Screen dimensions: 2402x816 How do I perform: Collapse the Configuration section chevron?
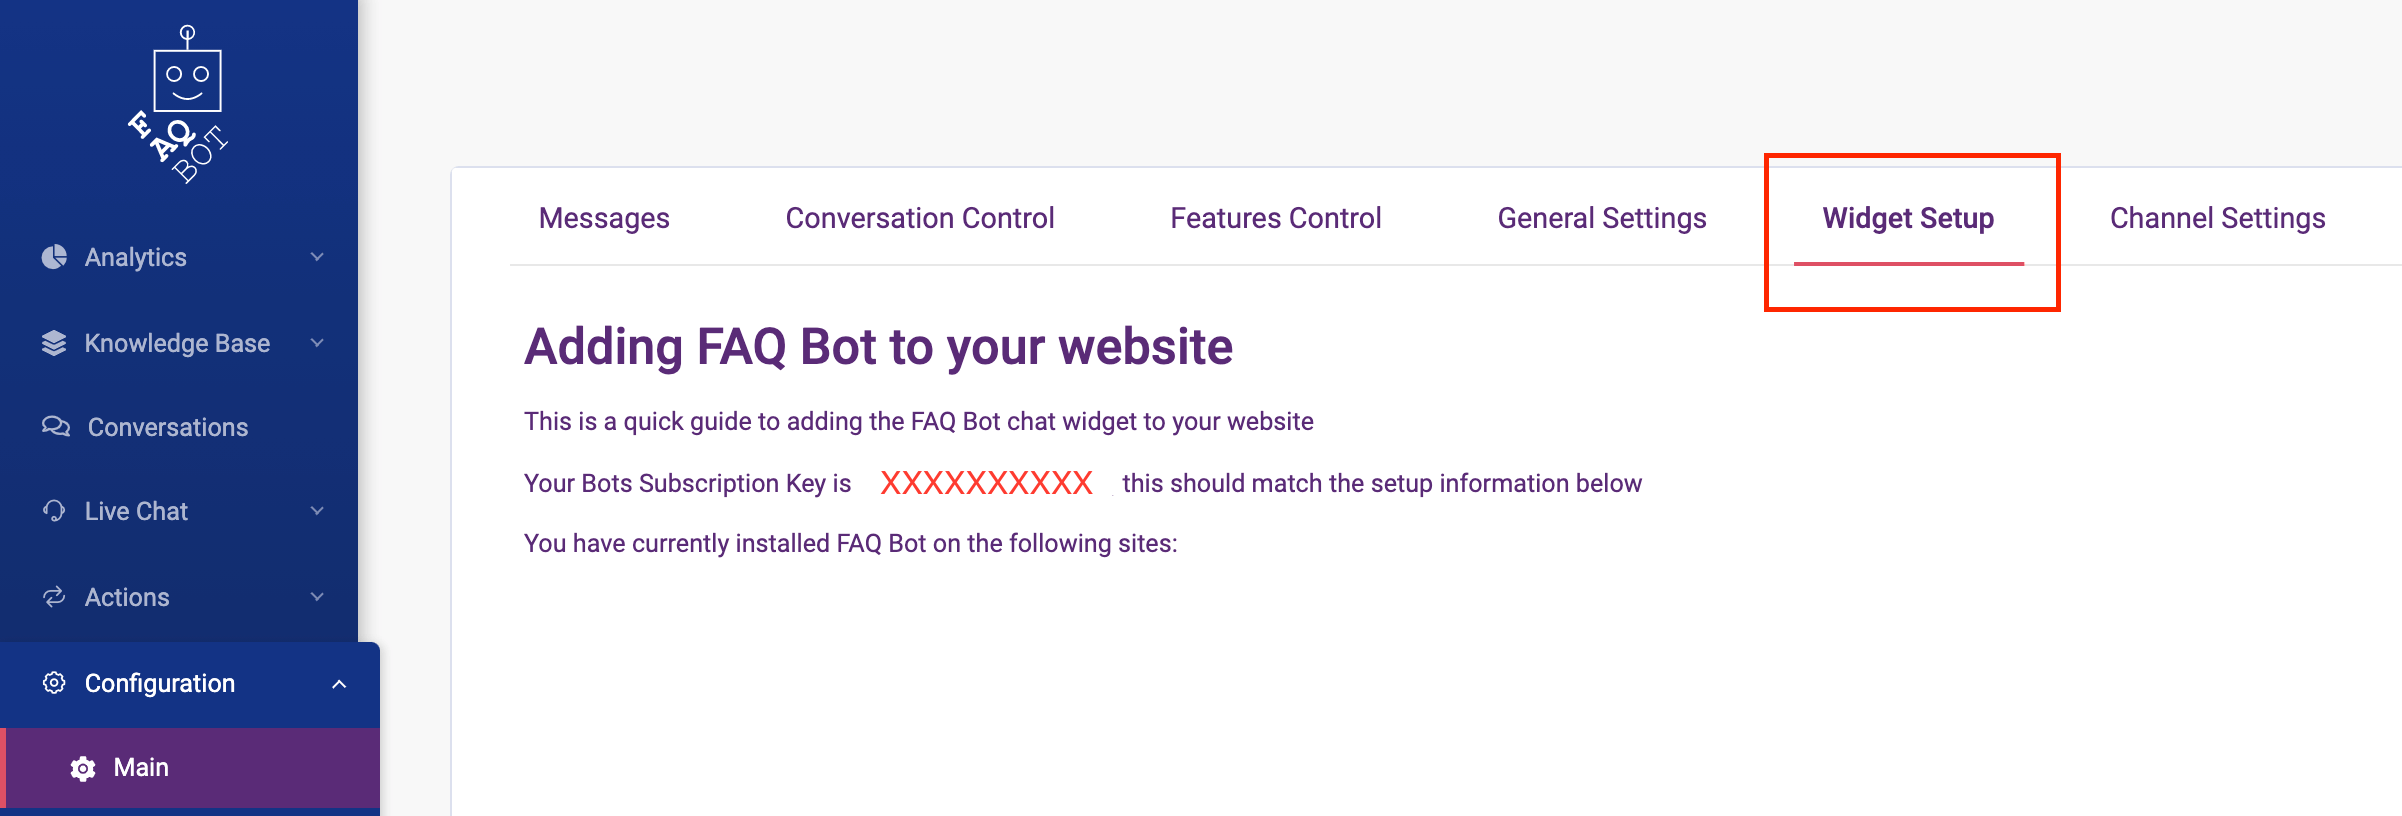click(339, 684)
